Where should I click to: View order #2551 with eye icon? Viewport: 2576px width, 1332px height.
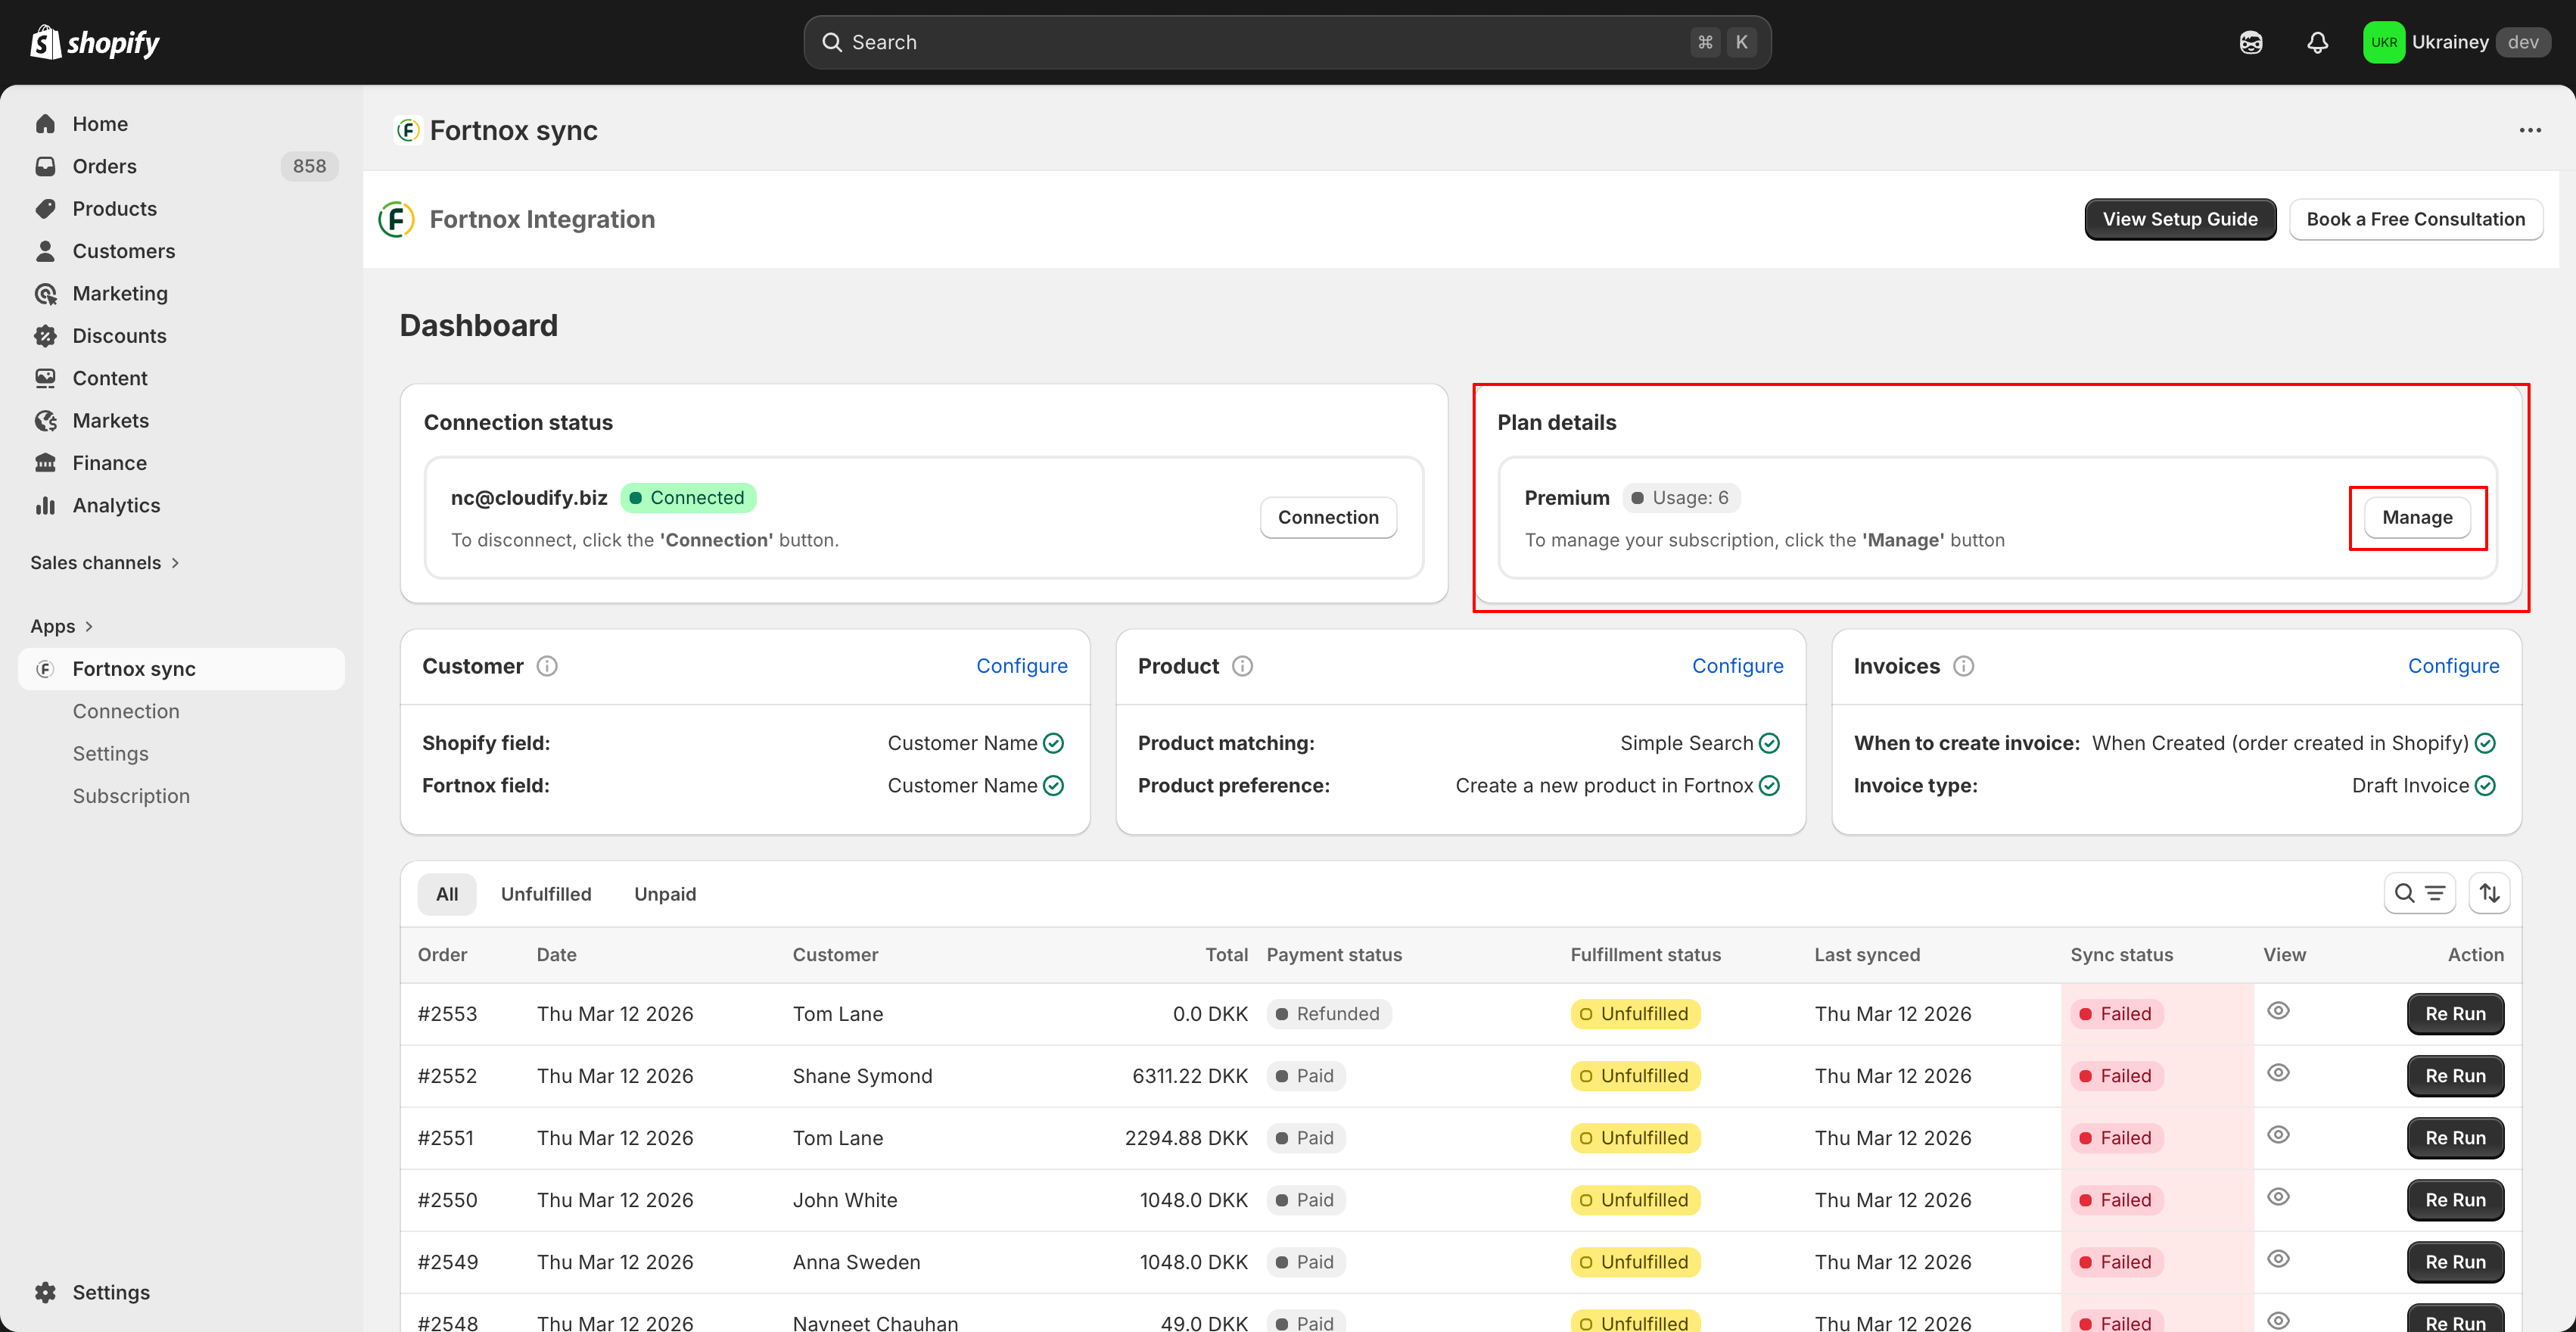click(2278, 1135)
